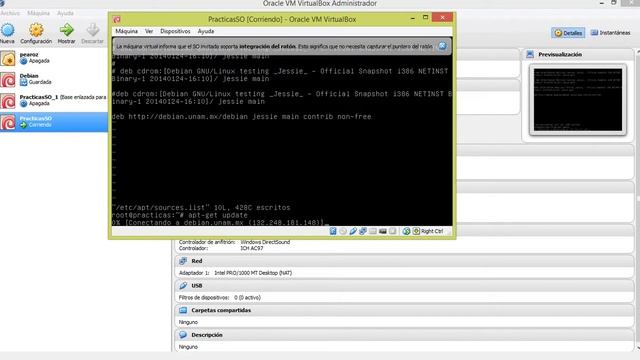The image size is (640, 360).
Task: Click the PracticasSO_1 swirl icon in VM list
Action: click(x=8, y=101)
